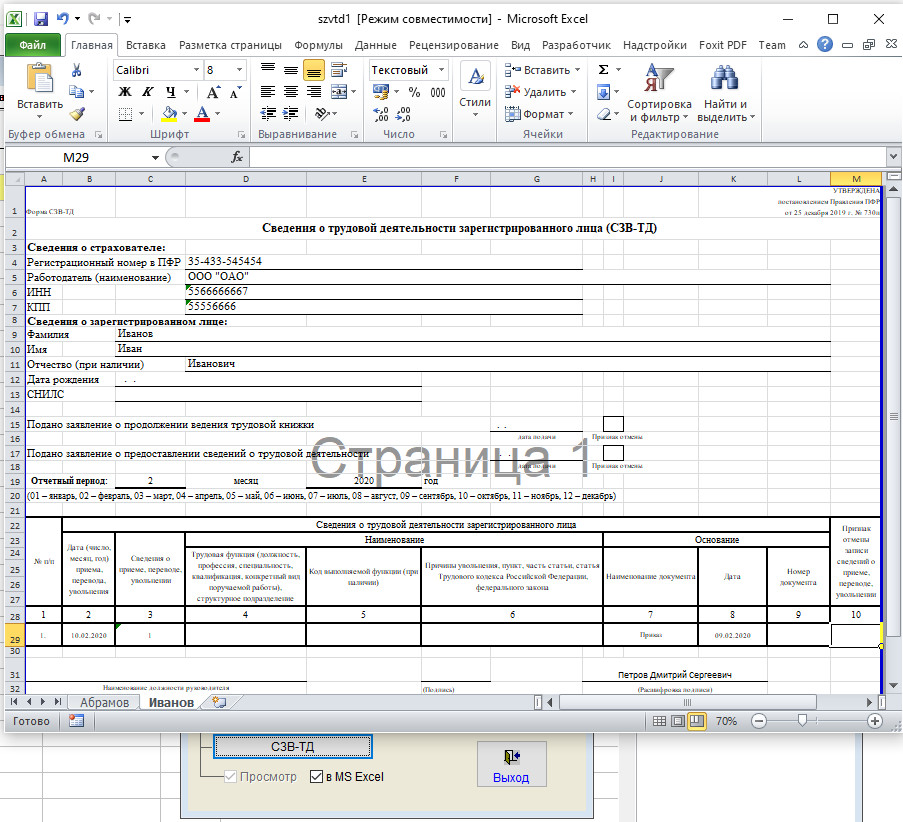Click the save icon in quick access toolbar
This screenshot has height=822, width=903.
click(41, 19)
